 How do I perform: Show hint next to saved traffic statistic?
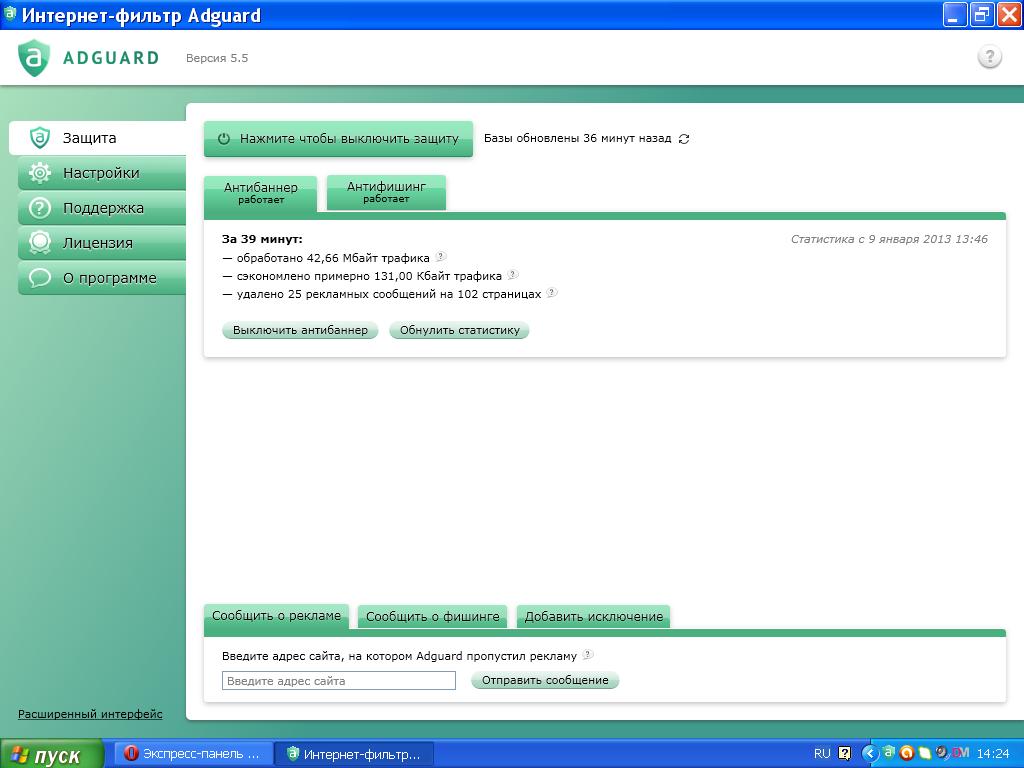pos(513,275)
